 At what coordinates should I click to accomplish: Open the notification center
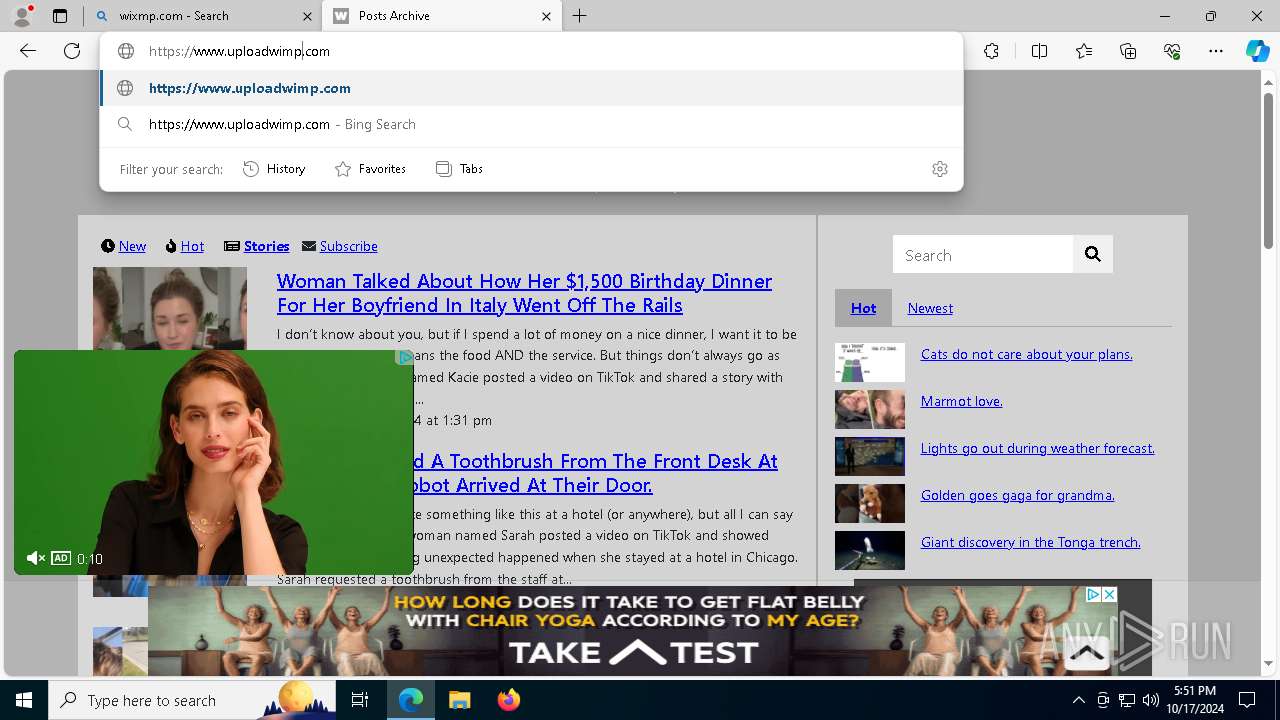click(1247, 700)
